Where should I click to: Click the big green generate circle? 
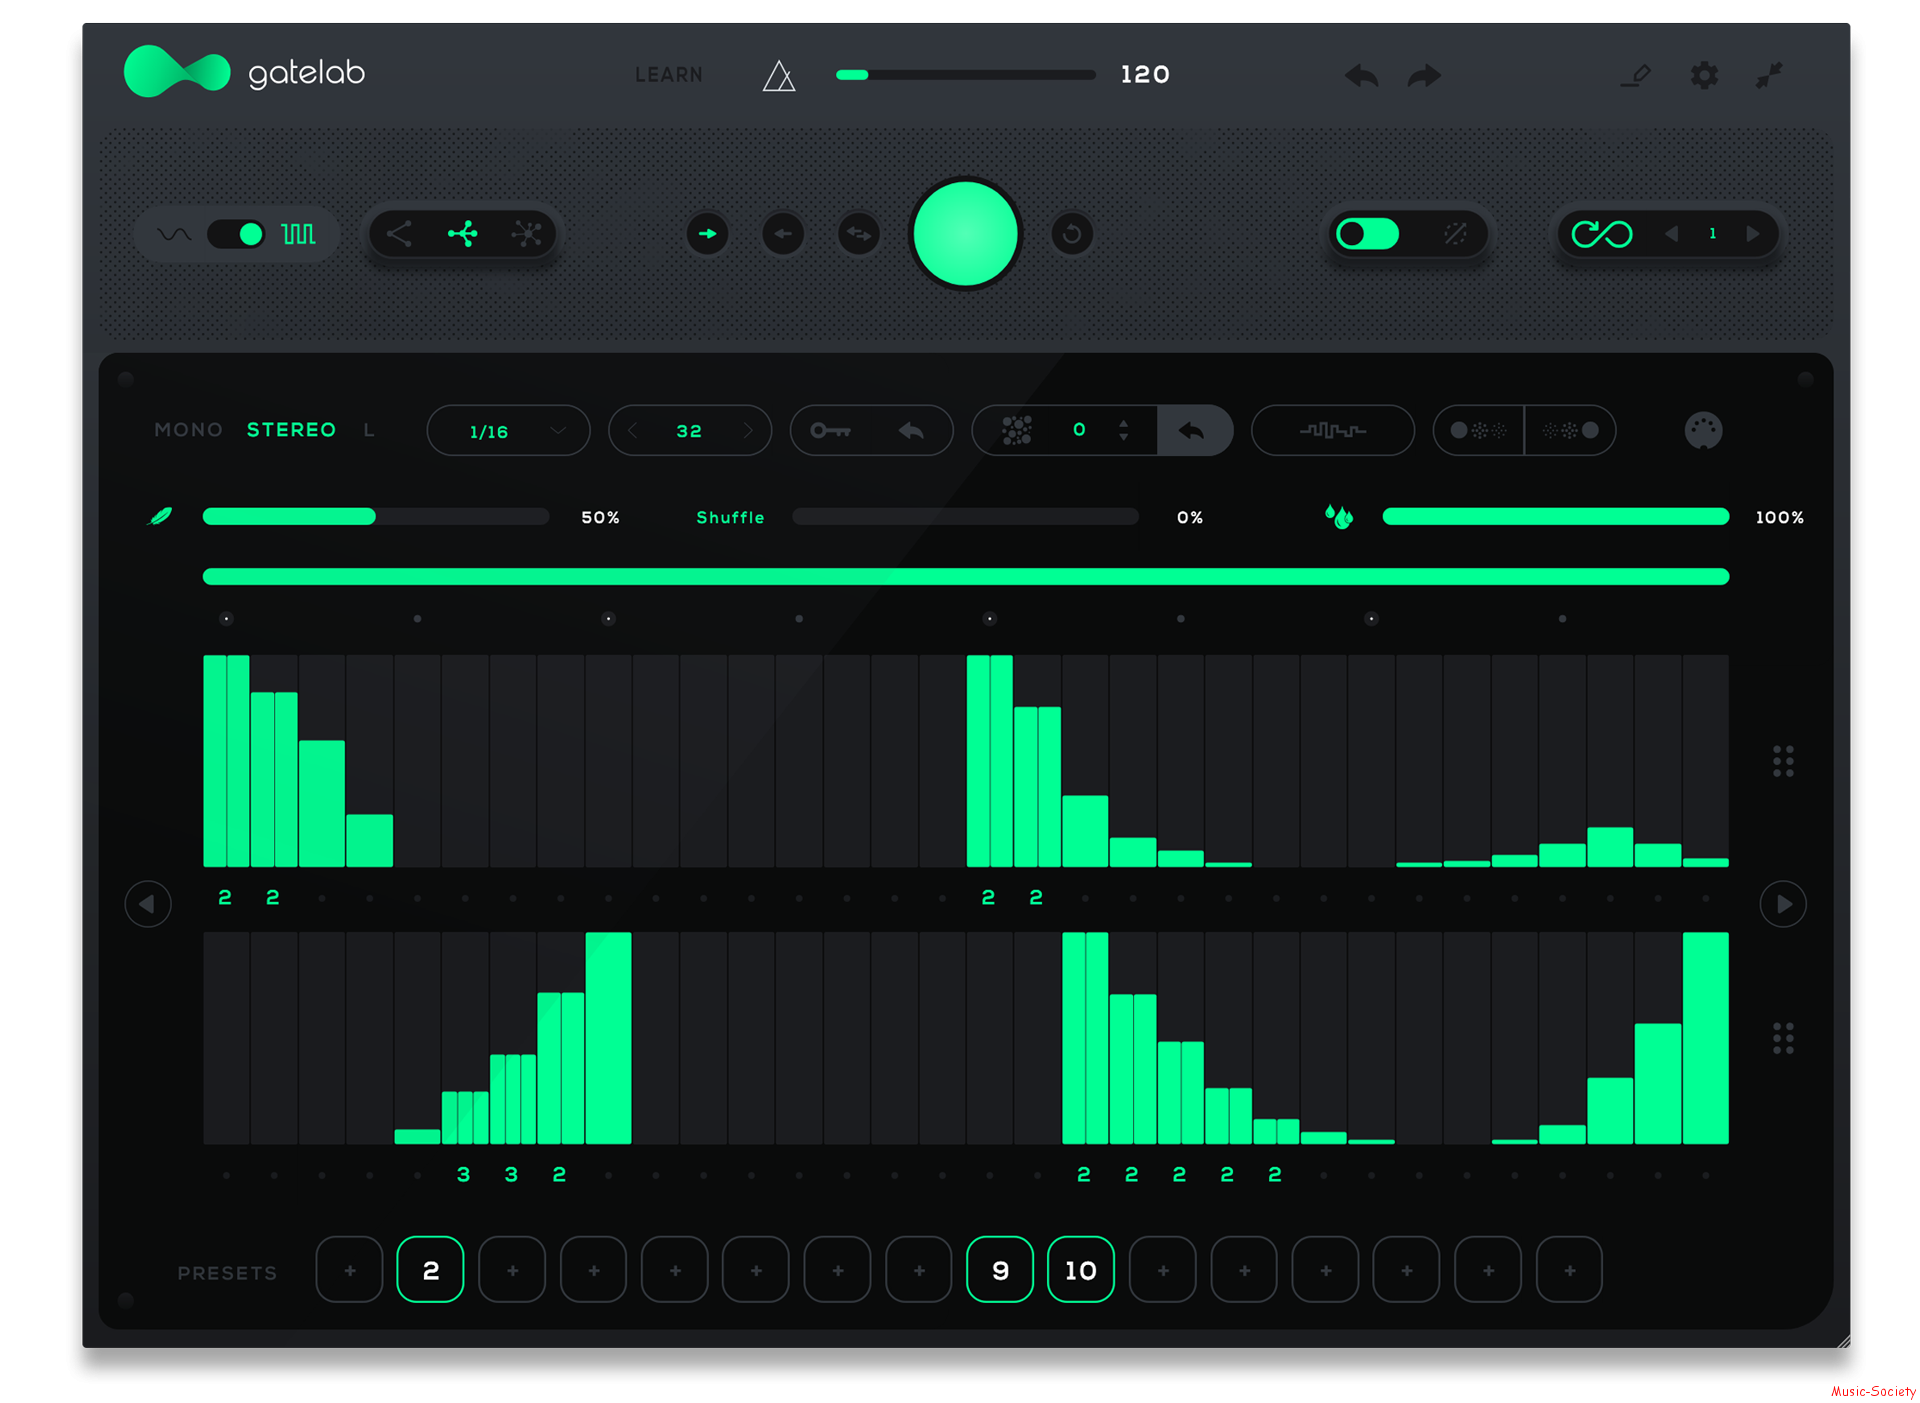(965, 234)
